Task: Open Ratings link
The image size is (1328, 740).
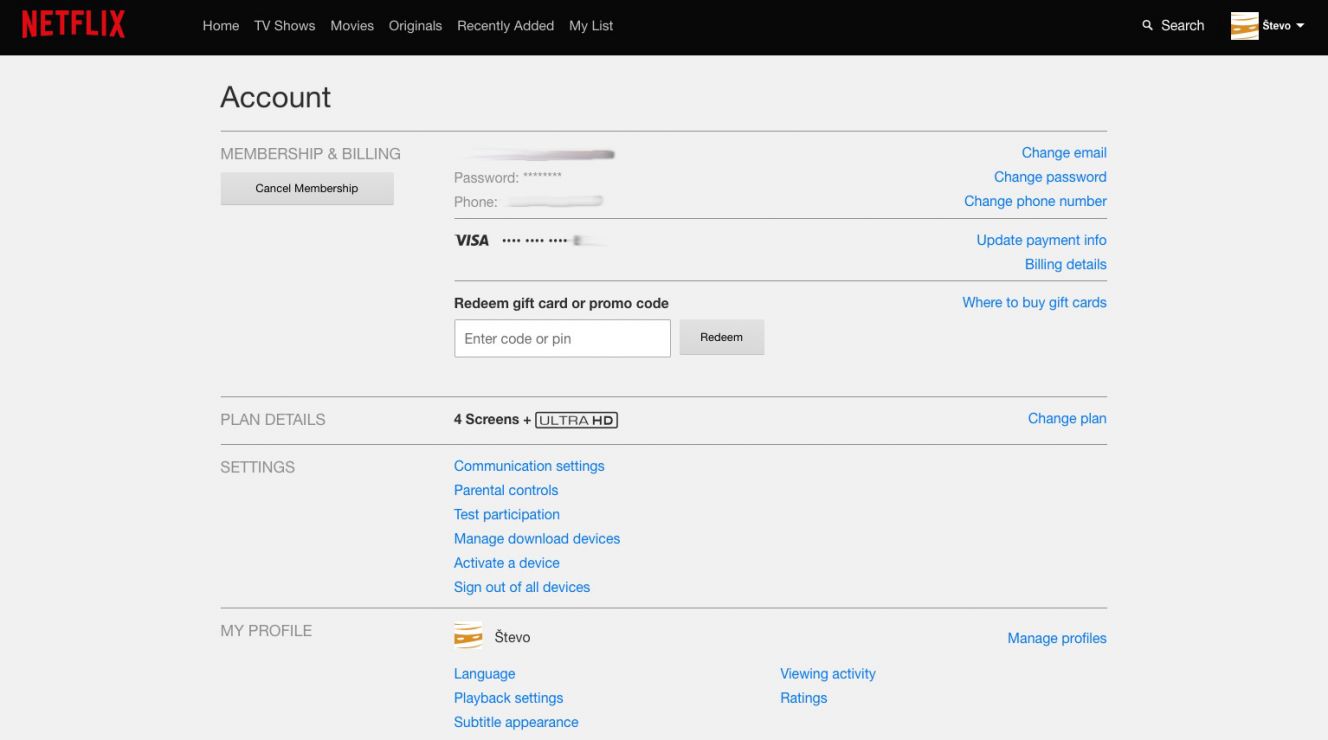Action: coord(804,698)
